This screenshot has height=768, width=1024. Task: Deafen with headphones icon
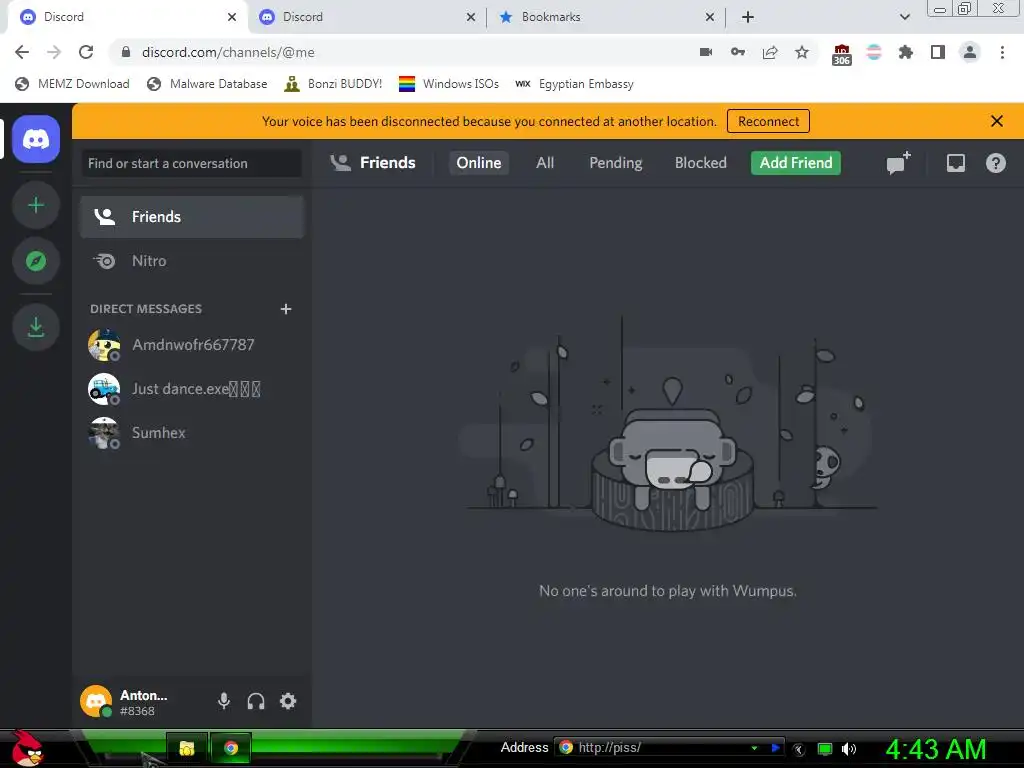coord(256,701)
